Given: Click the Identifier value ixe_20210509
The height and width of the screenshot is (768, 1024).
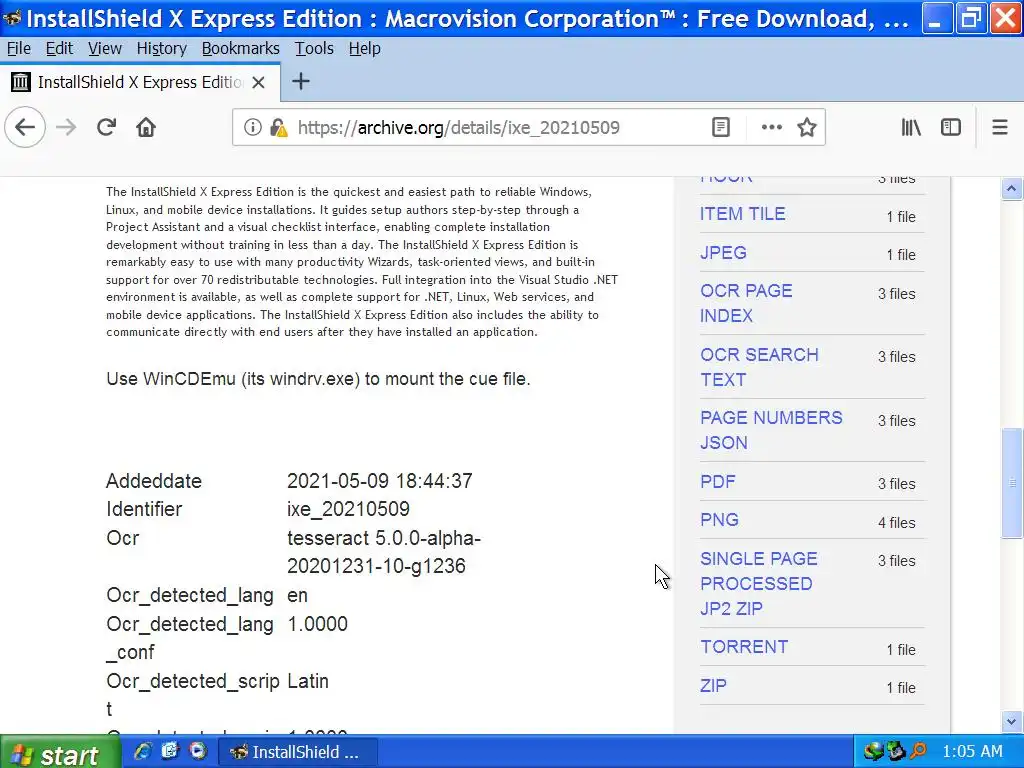Looking at the screenshot, I should pos(348,509).
